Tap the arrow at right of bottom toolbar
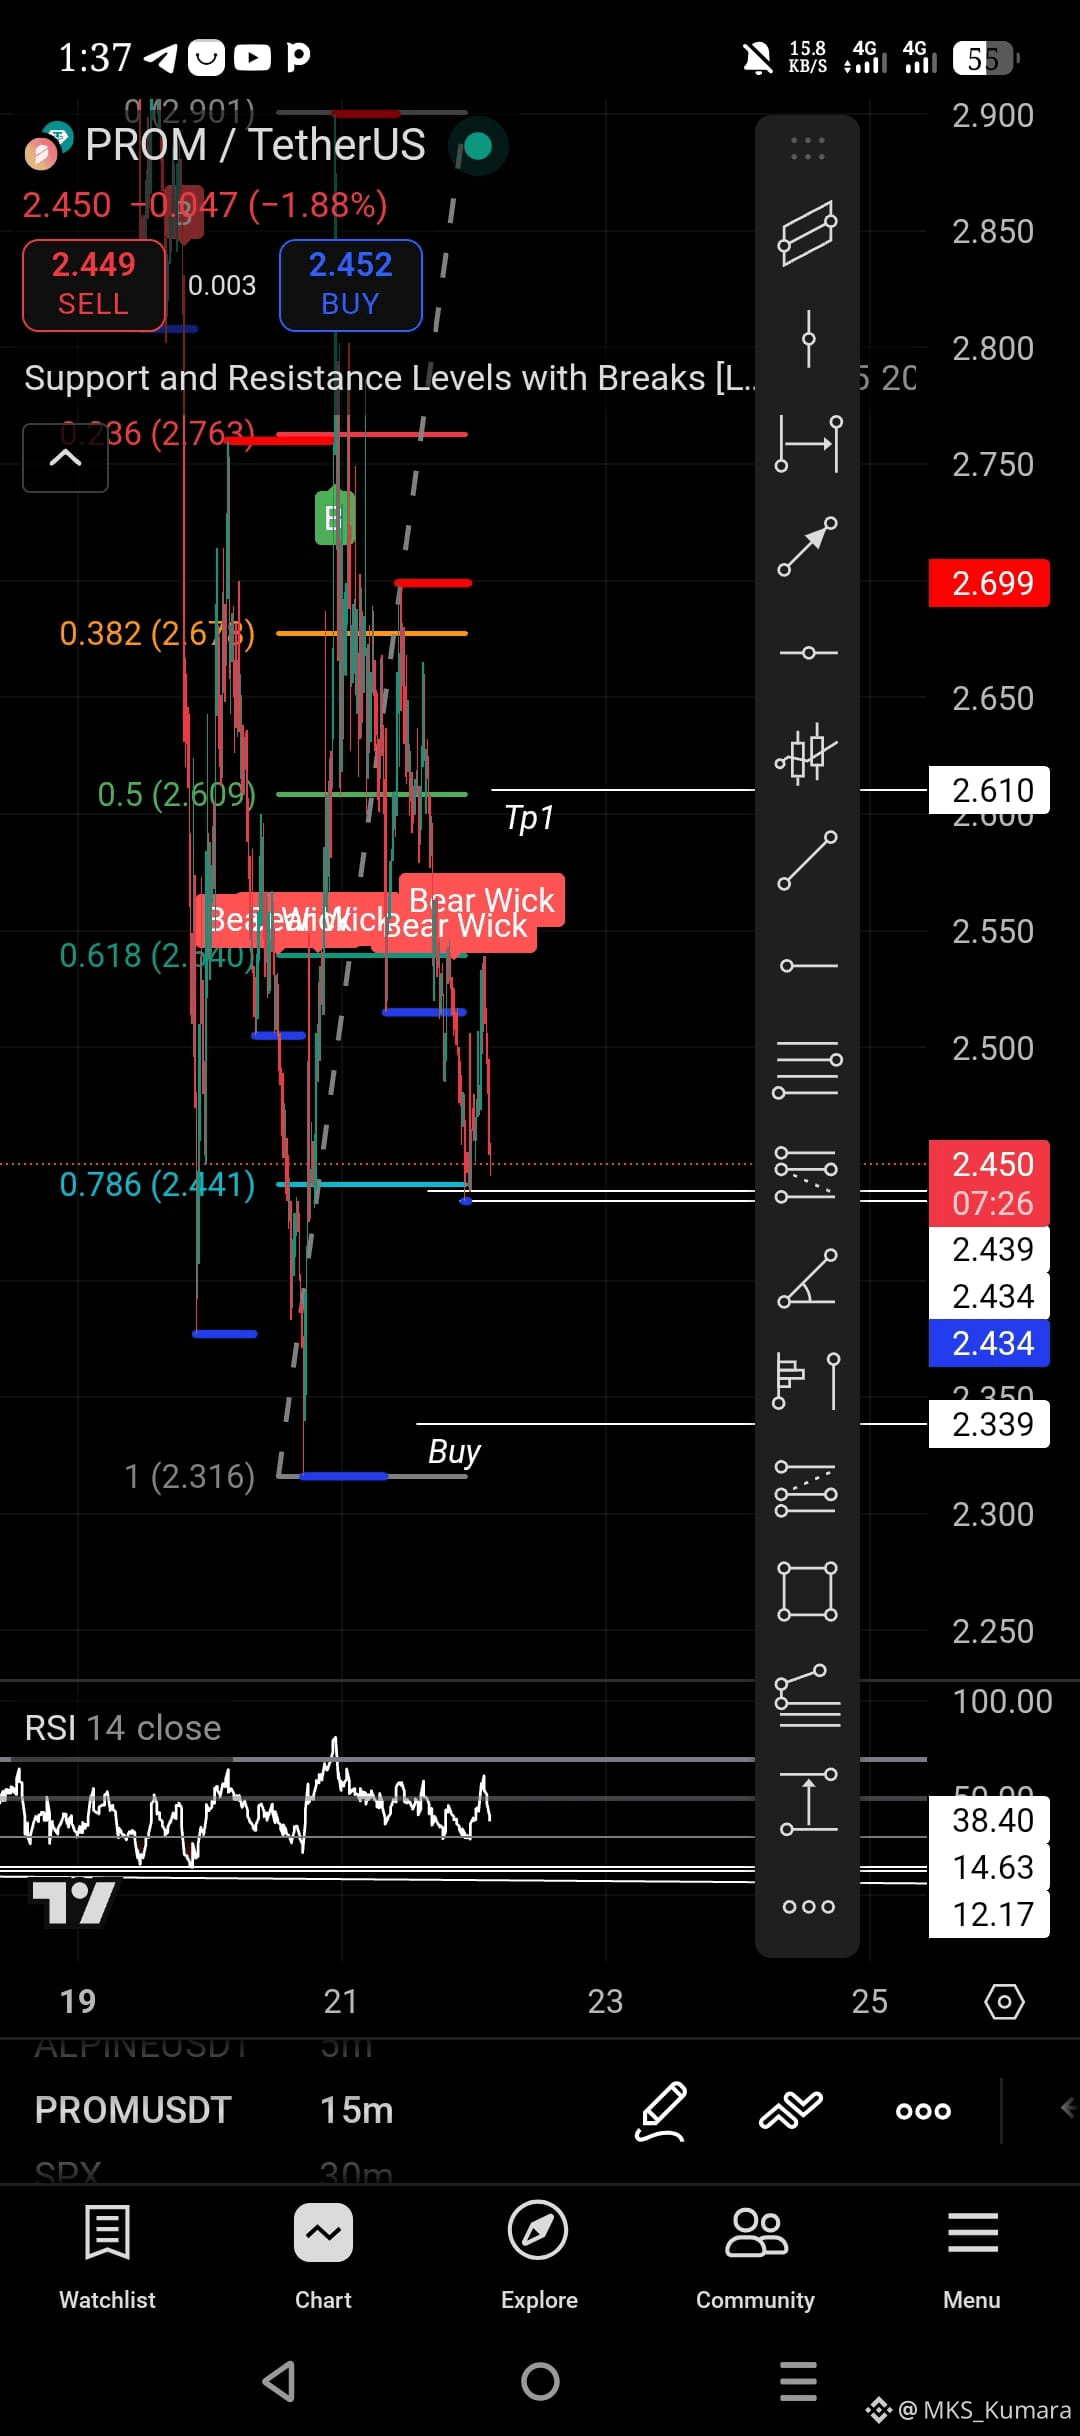The width and height of the screenshot is (1080, 2436). (1068, 2108)
